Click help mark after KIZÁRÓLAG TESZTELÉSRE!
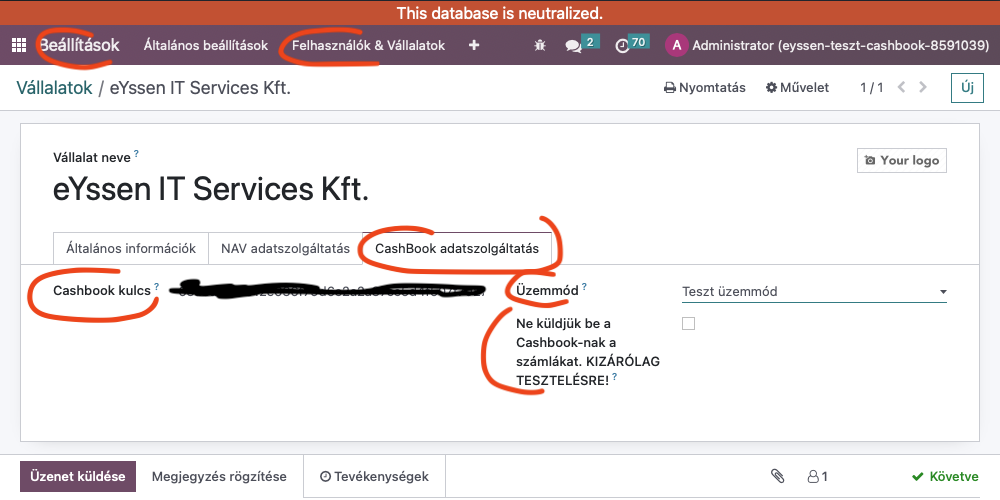Viewport: 1000px width, 500px height. click(x=614, y=378)
